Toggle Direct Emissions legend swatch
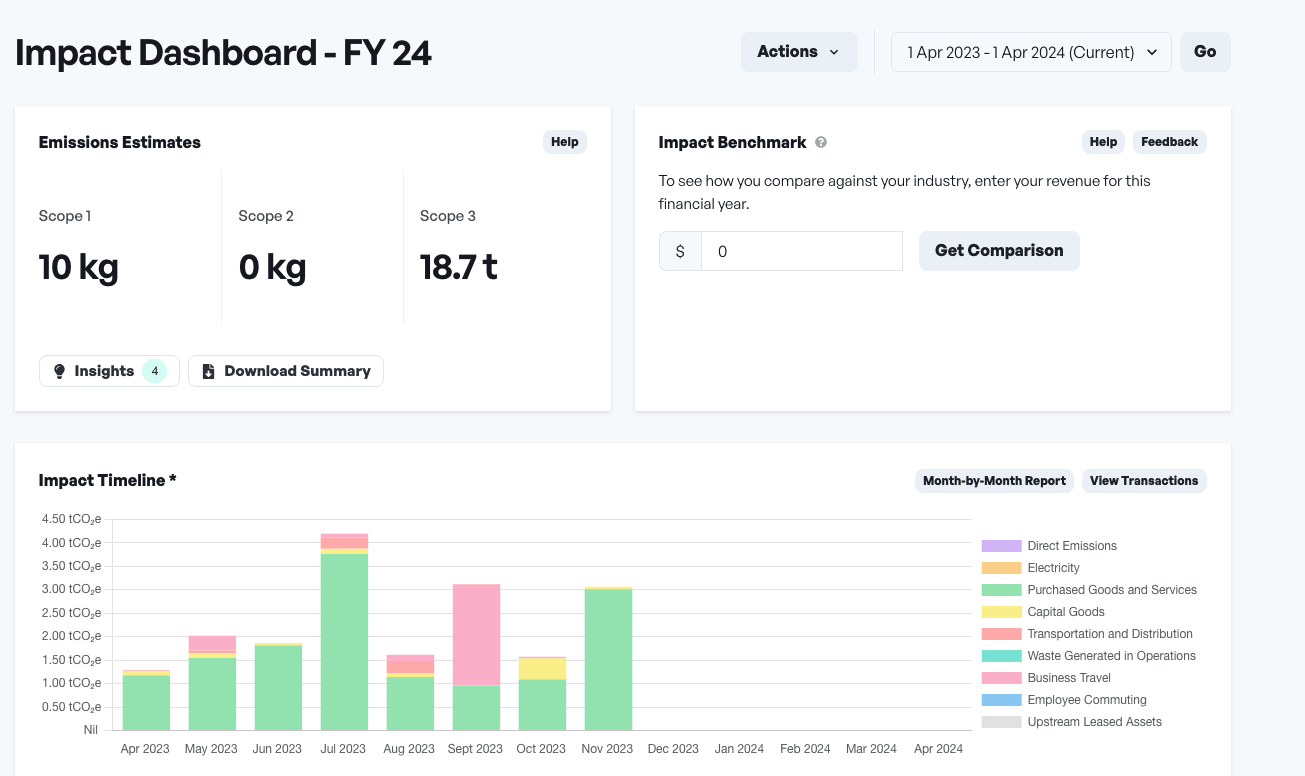The height and width of the screenshot is (776, 1305). [1001, 546]
